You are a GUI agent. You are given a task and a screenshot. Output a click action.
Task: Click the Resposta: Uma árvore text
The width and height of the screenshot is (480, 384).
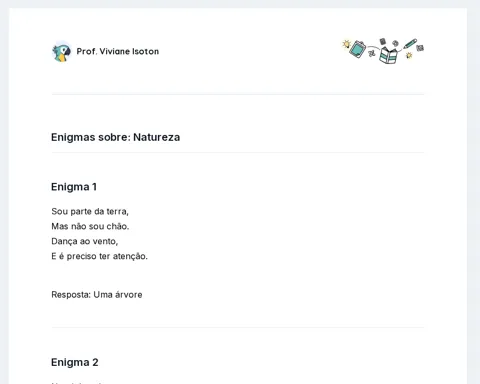97,295
